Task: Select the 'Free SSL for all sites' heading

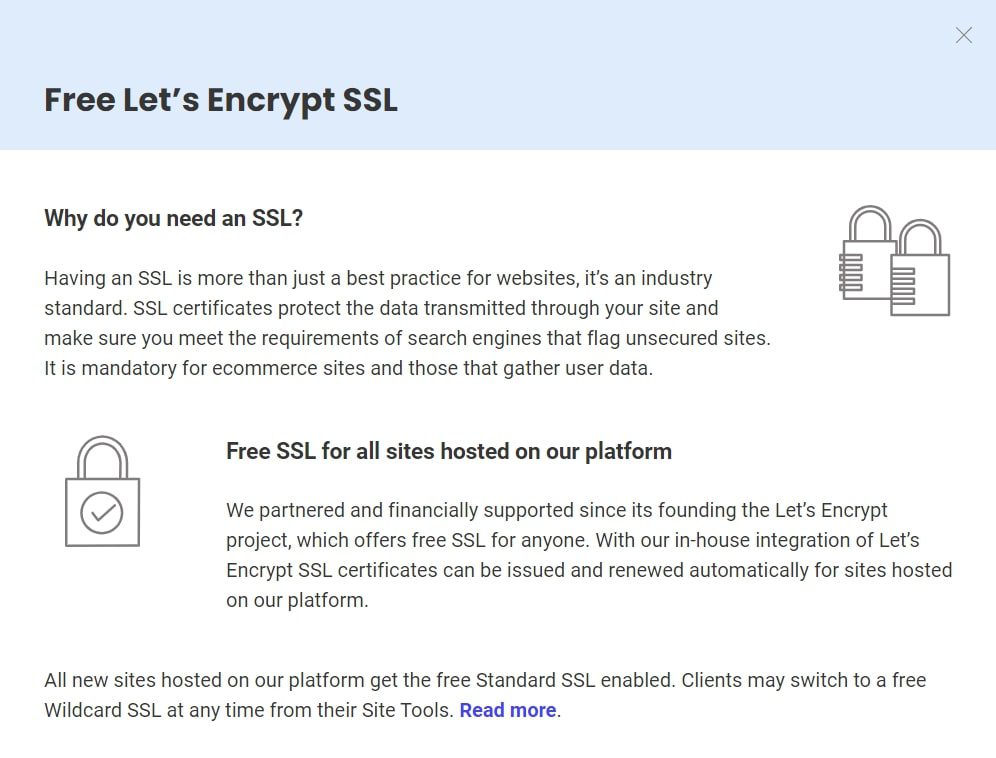Action: tap(448, 451)
